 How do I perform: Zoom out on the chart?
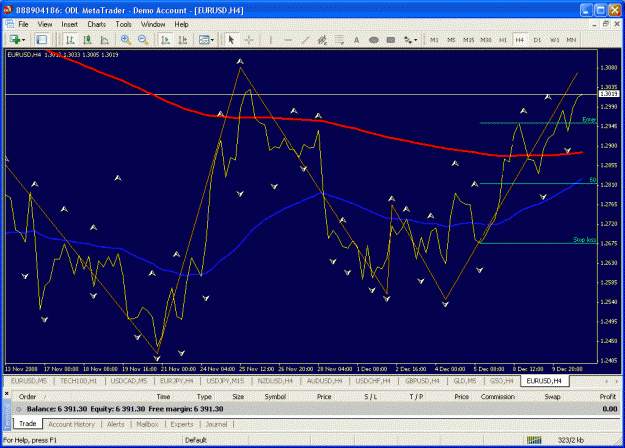point(143,40)
